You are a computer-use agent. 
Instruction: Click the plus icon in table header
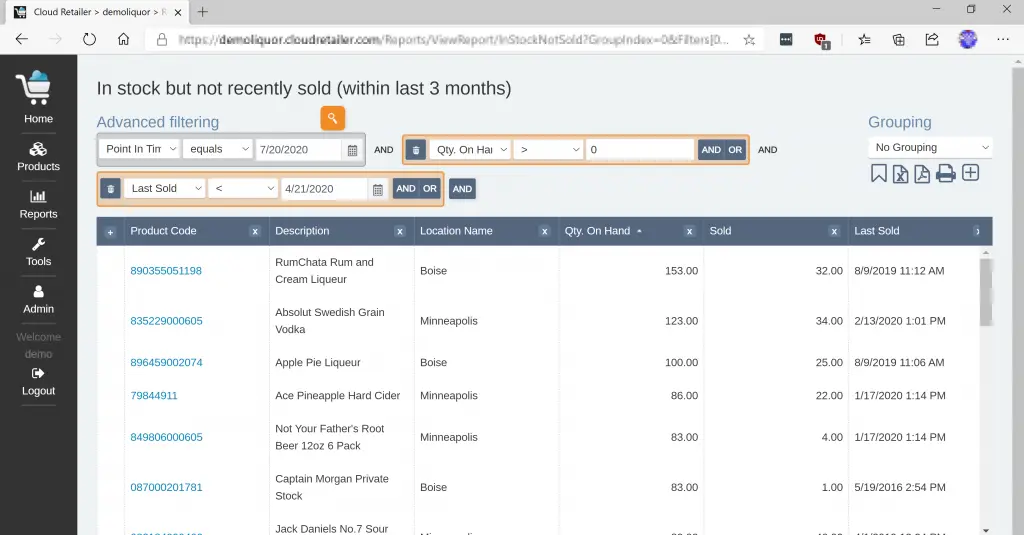(x=110, y=232)
